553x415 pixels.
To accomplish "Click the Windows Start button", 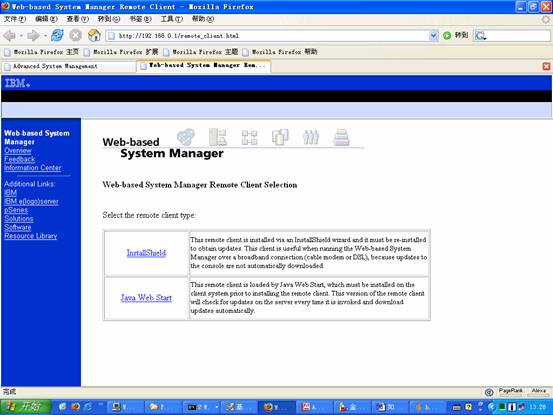I will (25, 407).
